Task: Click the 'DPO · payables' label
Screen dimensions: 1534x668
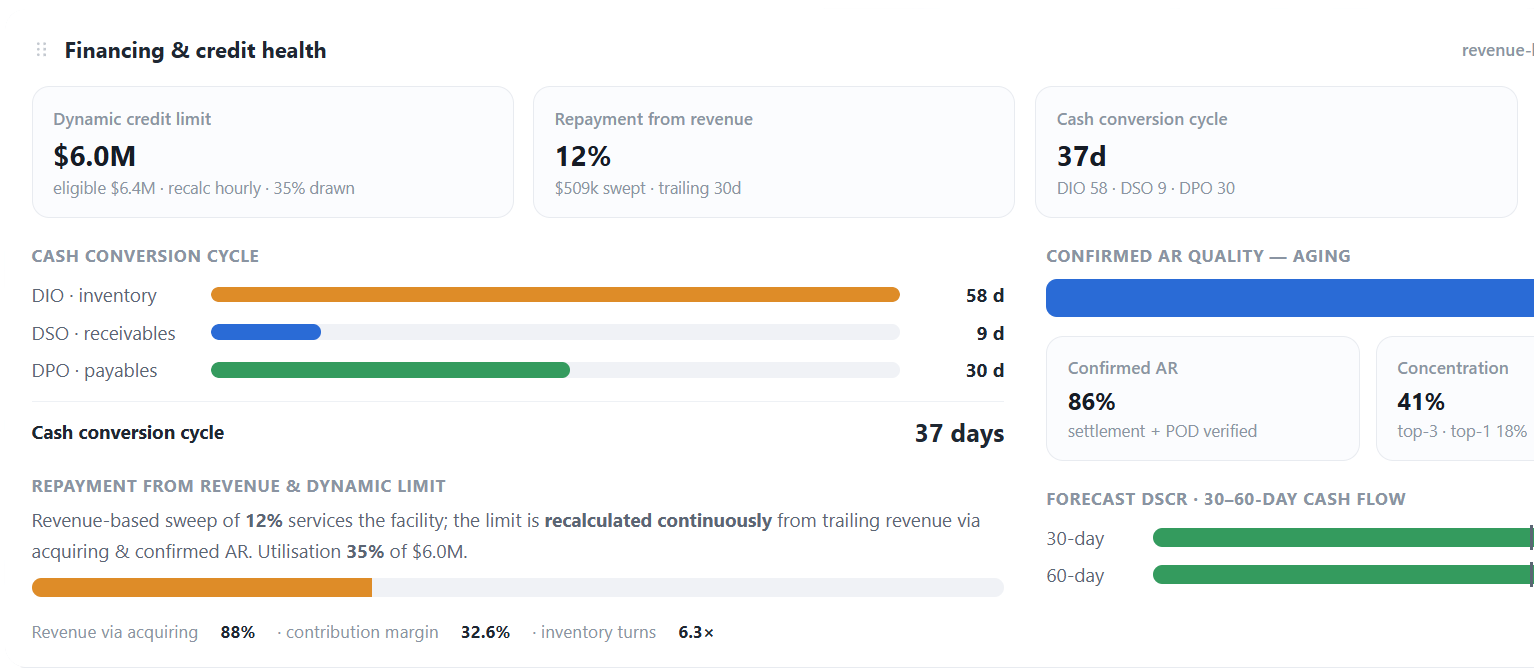Action: coord(95,371)
